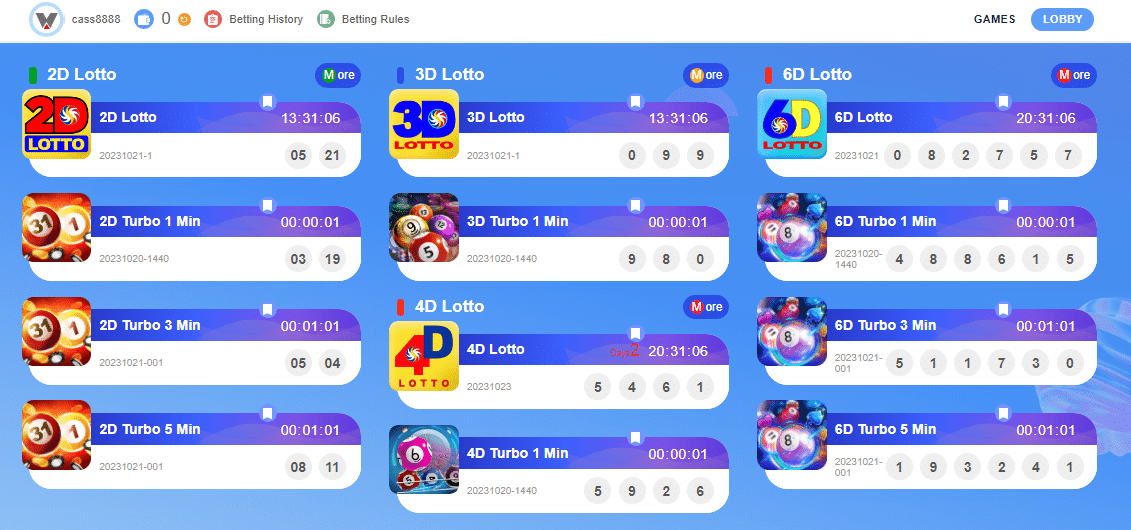Click the user avatar logo icon

pos(48,19)
